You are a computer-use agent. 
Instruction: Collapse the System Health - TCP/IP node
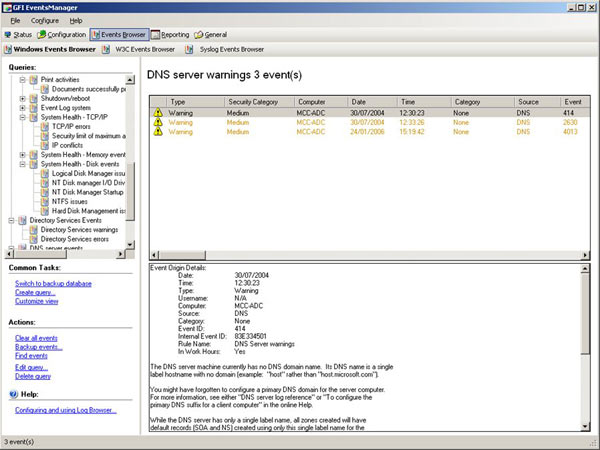click(23, 117)
